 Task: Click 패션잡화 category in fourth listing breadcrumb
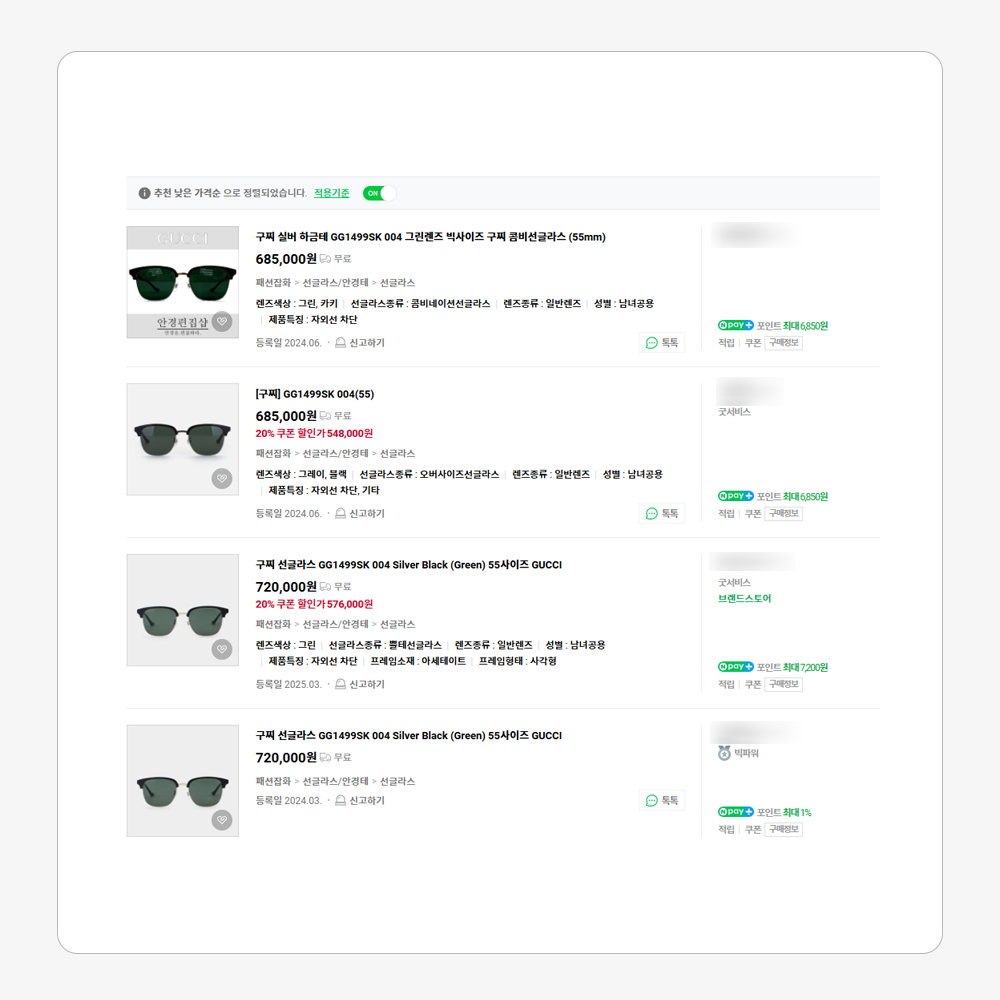(273, 781)
